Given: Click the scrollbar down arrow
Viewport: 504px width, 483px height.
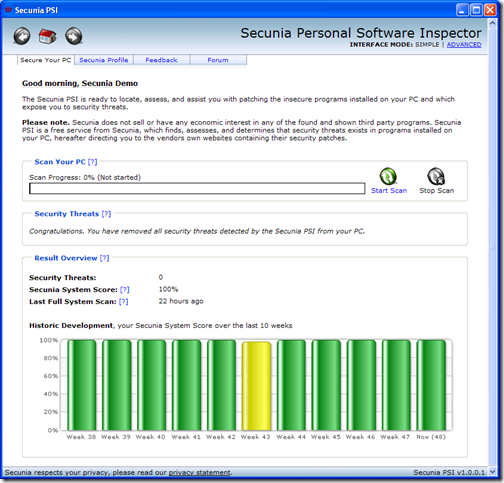Looking at the screenshot, I should point(492,472).
